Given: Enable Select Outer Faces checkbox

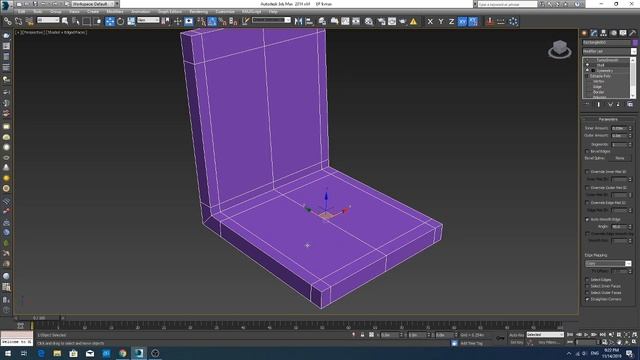Looking at the screenshot, I should pos(587,293).
